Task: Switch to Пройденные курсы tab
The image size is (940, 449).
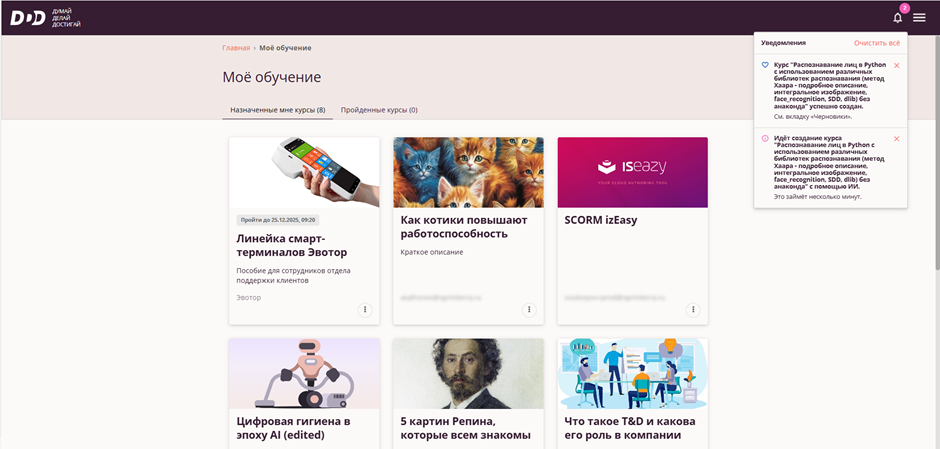Action: [379, 110]
